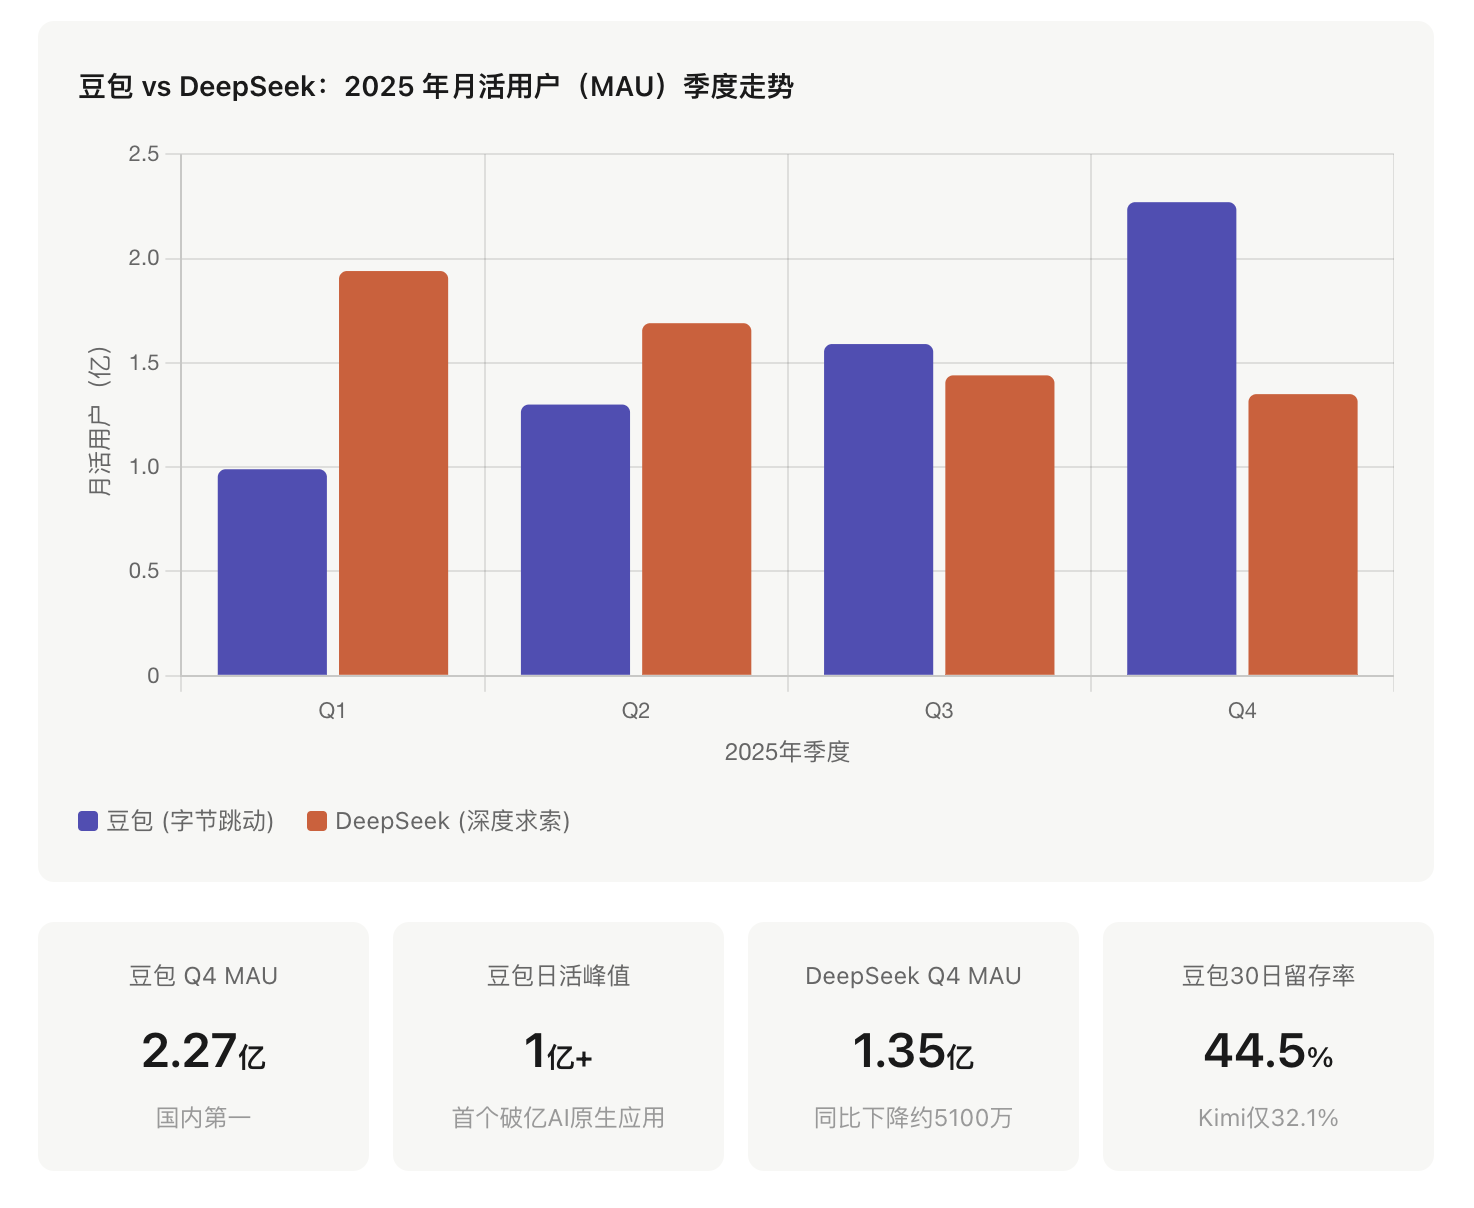Click the blue 豆包 legend color swatch

(88, 821)
